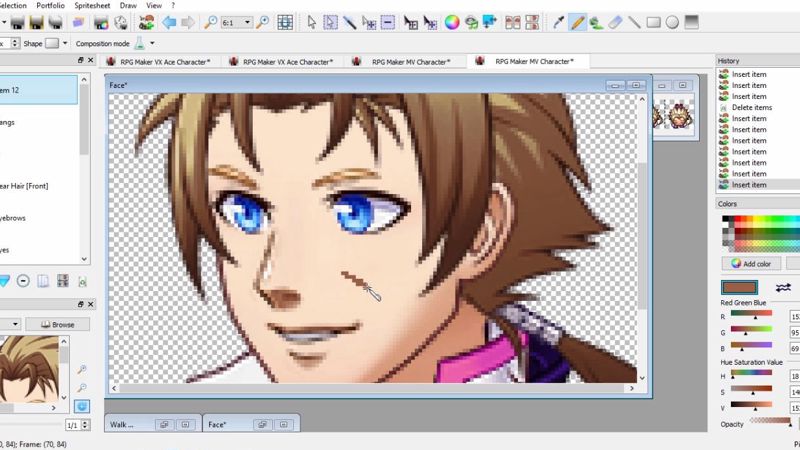Click the deselect (minus) selection icon

(x=388, y=22)
